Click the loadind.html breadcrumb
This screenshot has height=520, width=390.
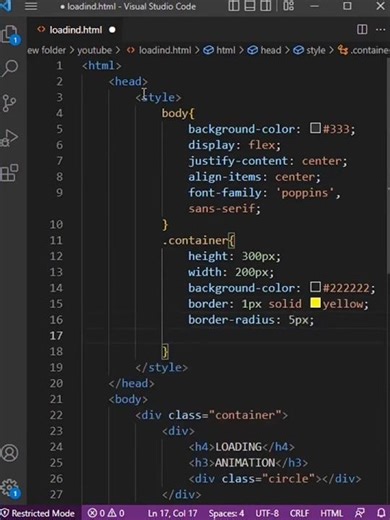tap(160, 50)
